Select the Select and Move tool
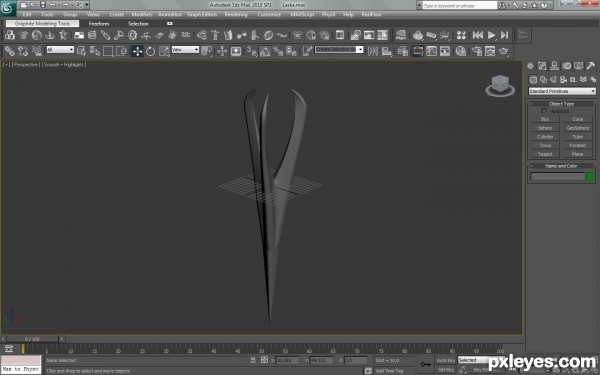600x375 pixels. point(137,51)
